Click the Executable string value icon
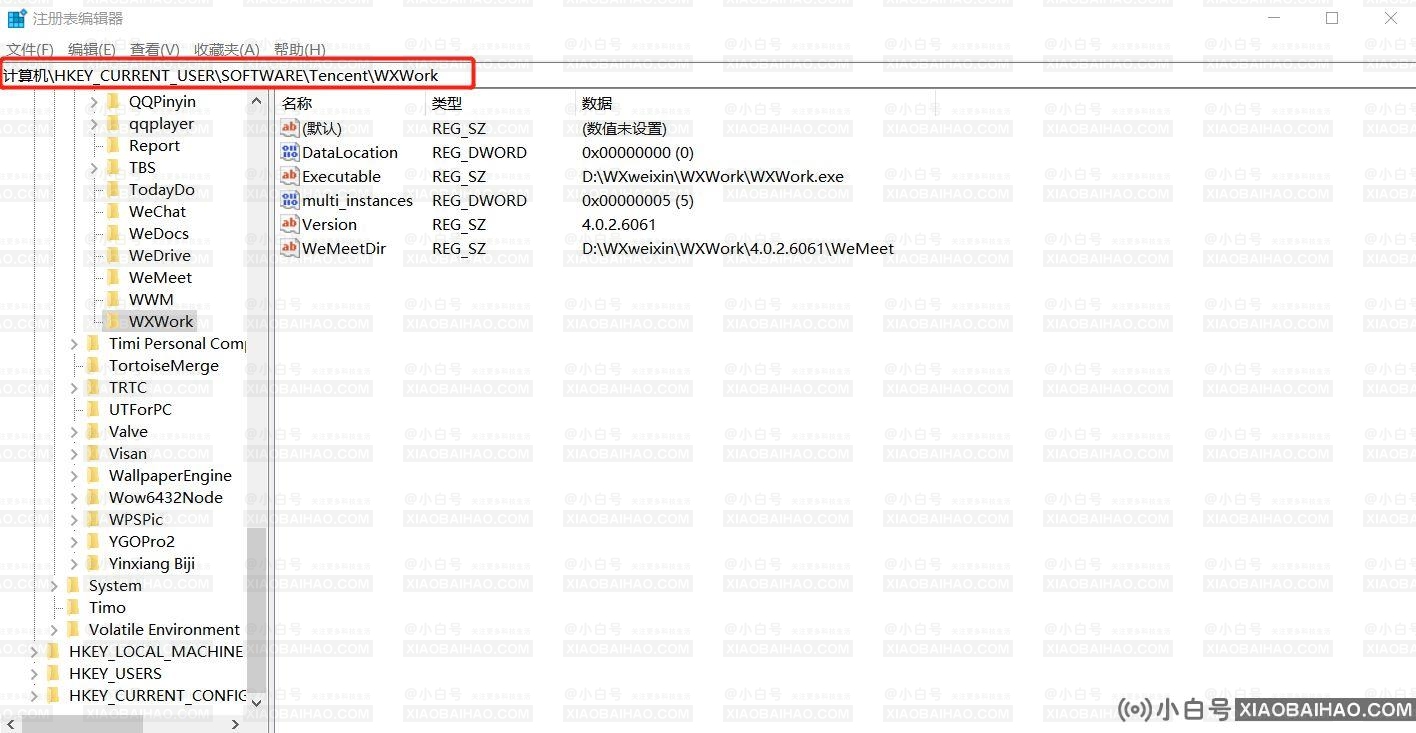 click(x=290, y=176)
